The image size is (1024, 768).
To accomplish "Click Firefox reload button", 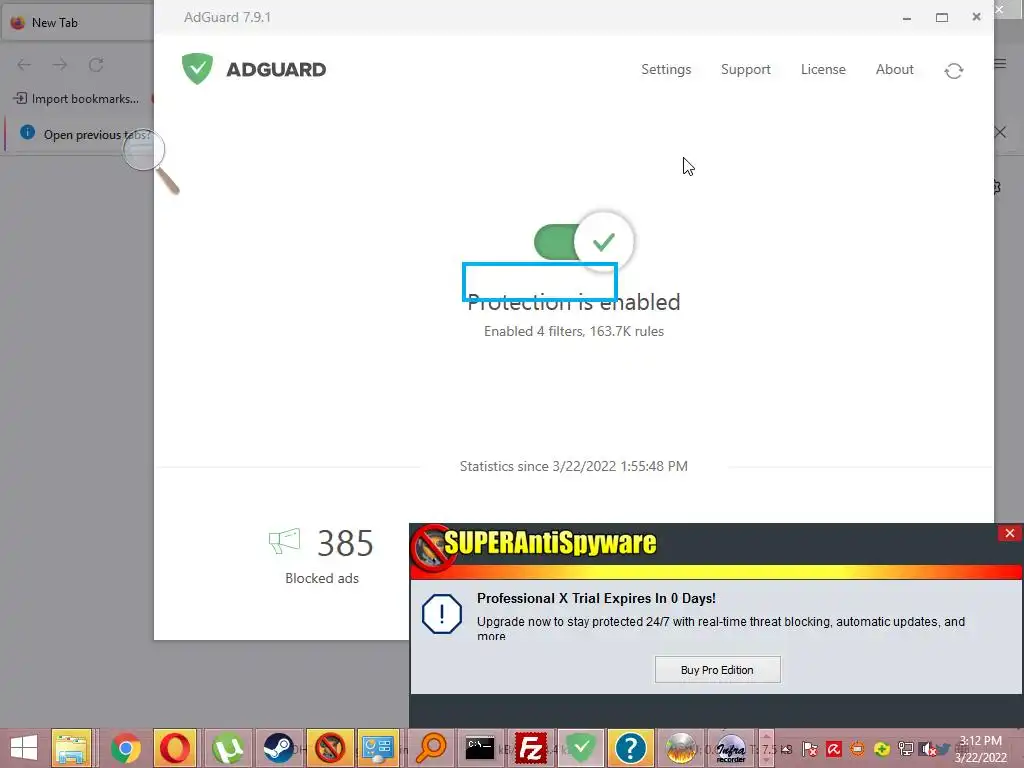I will click(96, 65).
